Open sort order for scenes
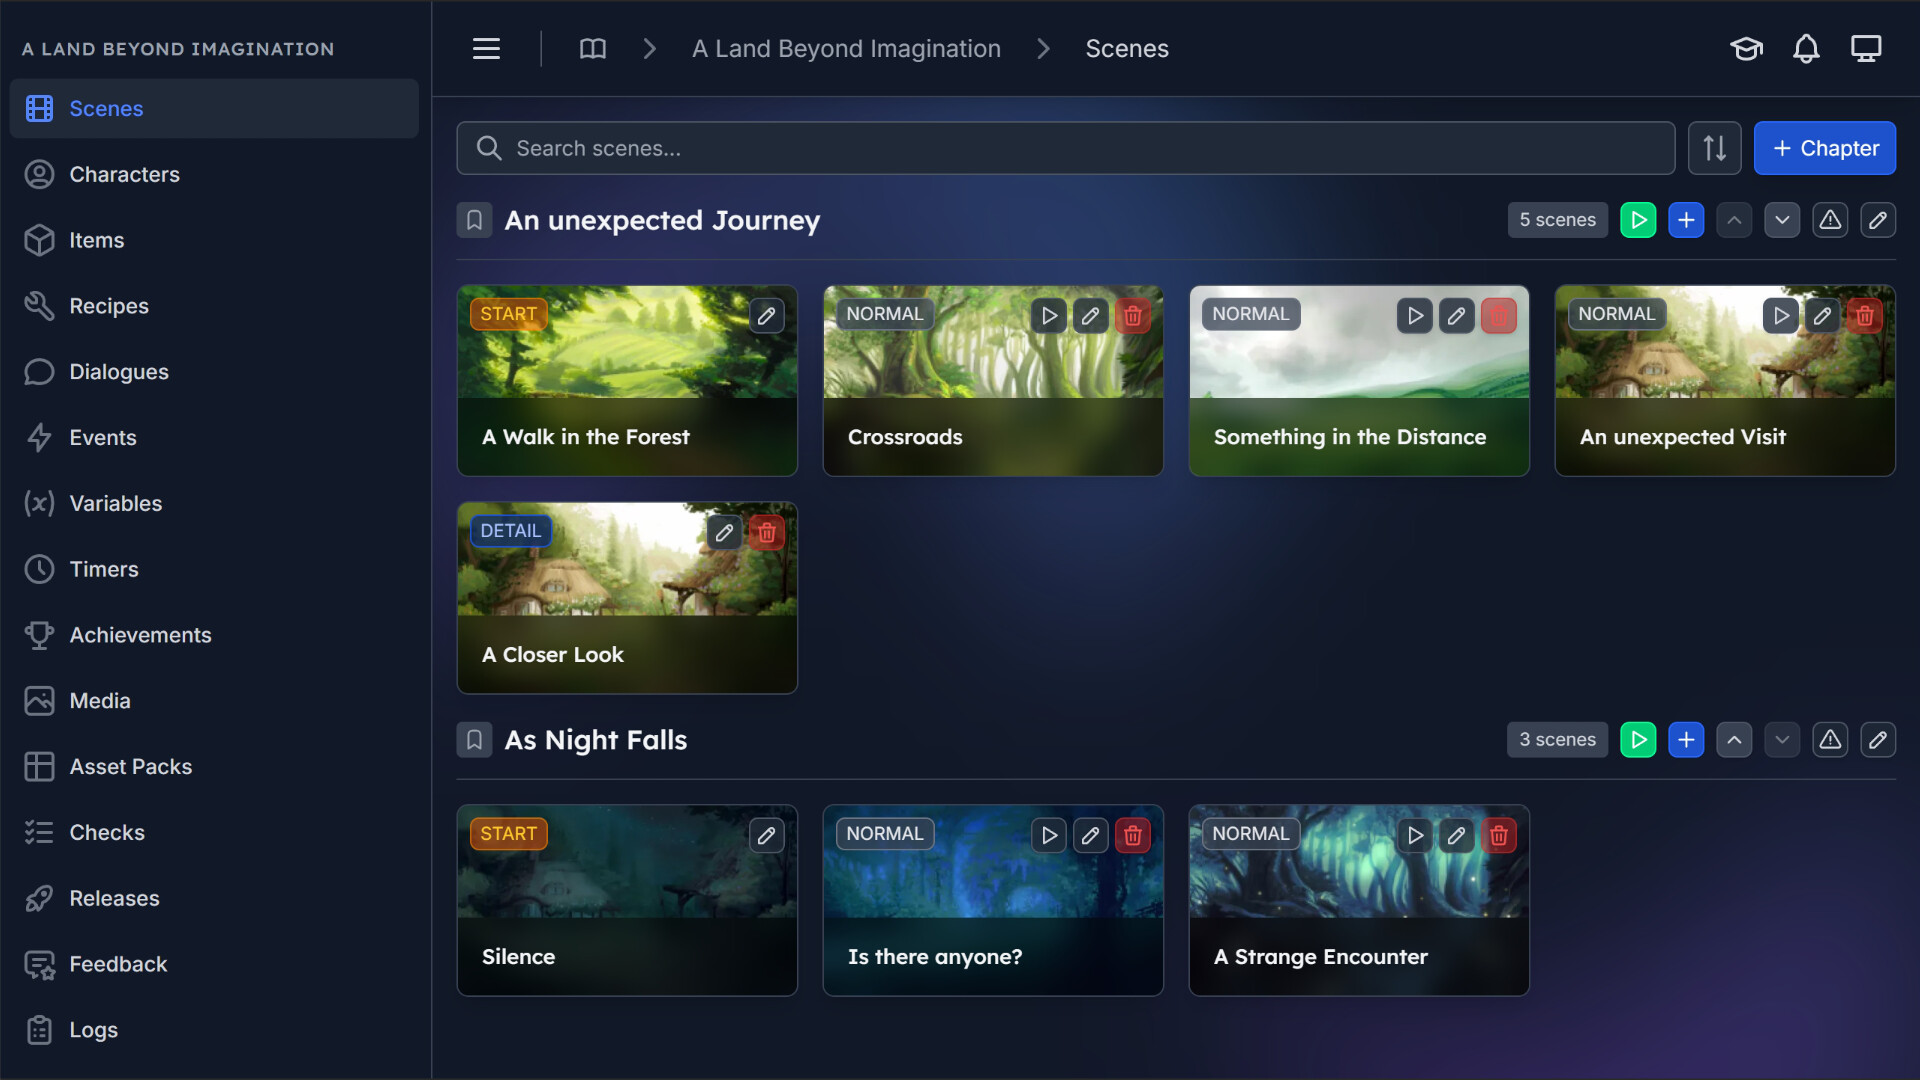Image resolution: width=1920 pixels, height=1080 pixels. (x=1714, y=148)
